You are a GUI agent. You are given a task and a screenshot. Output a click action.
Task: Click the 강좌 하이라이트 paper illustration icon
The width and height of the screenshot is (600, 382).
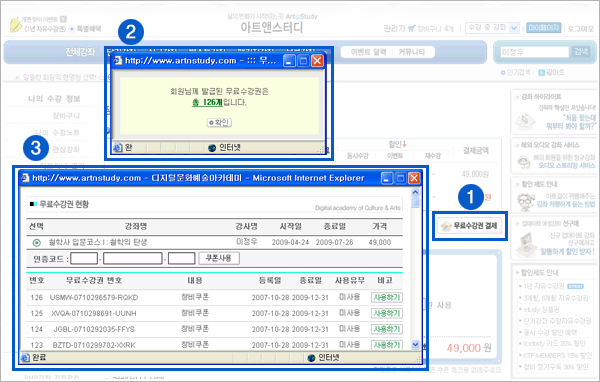point(525,120)
